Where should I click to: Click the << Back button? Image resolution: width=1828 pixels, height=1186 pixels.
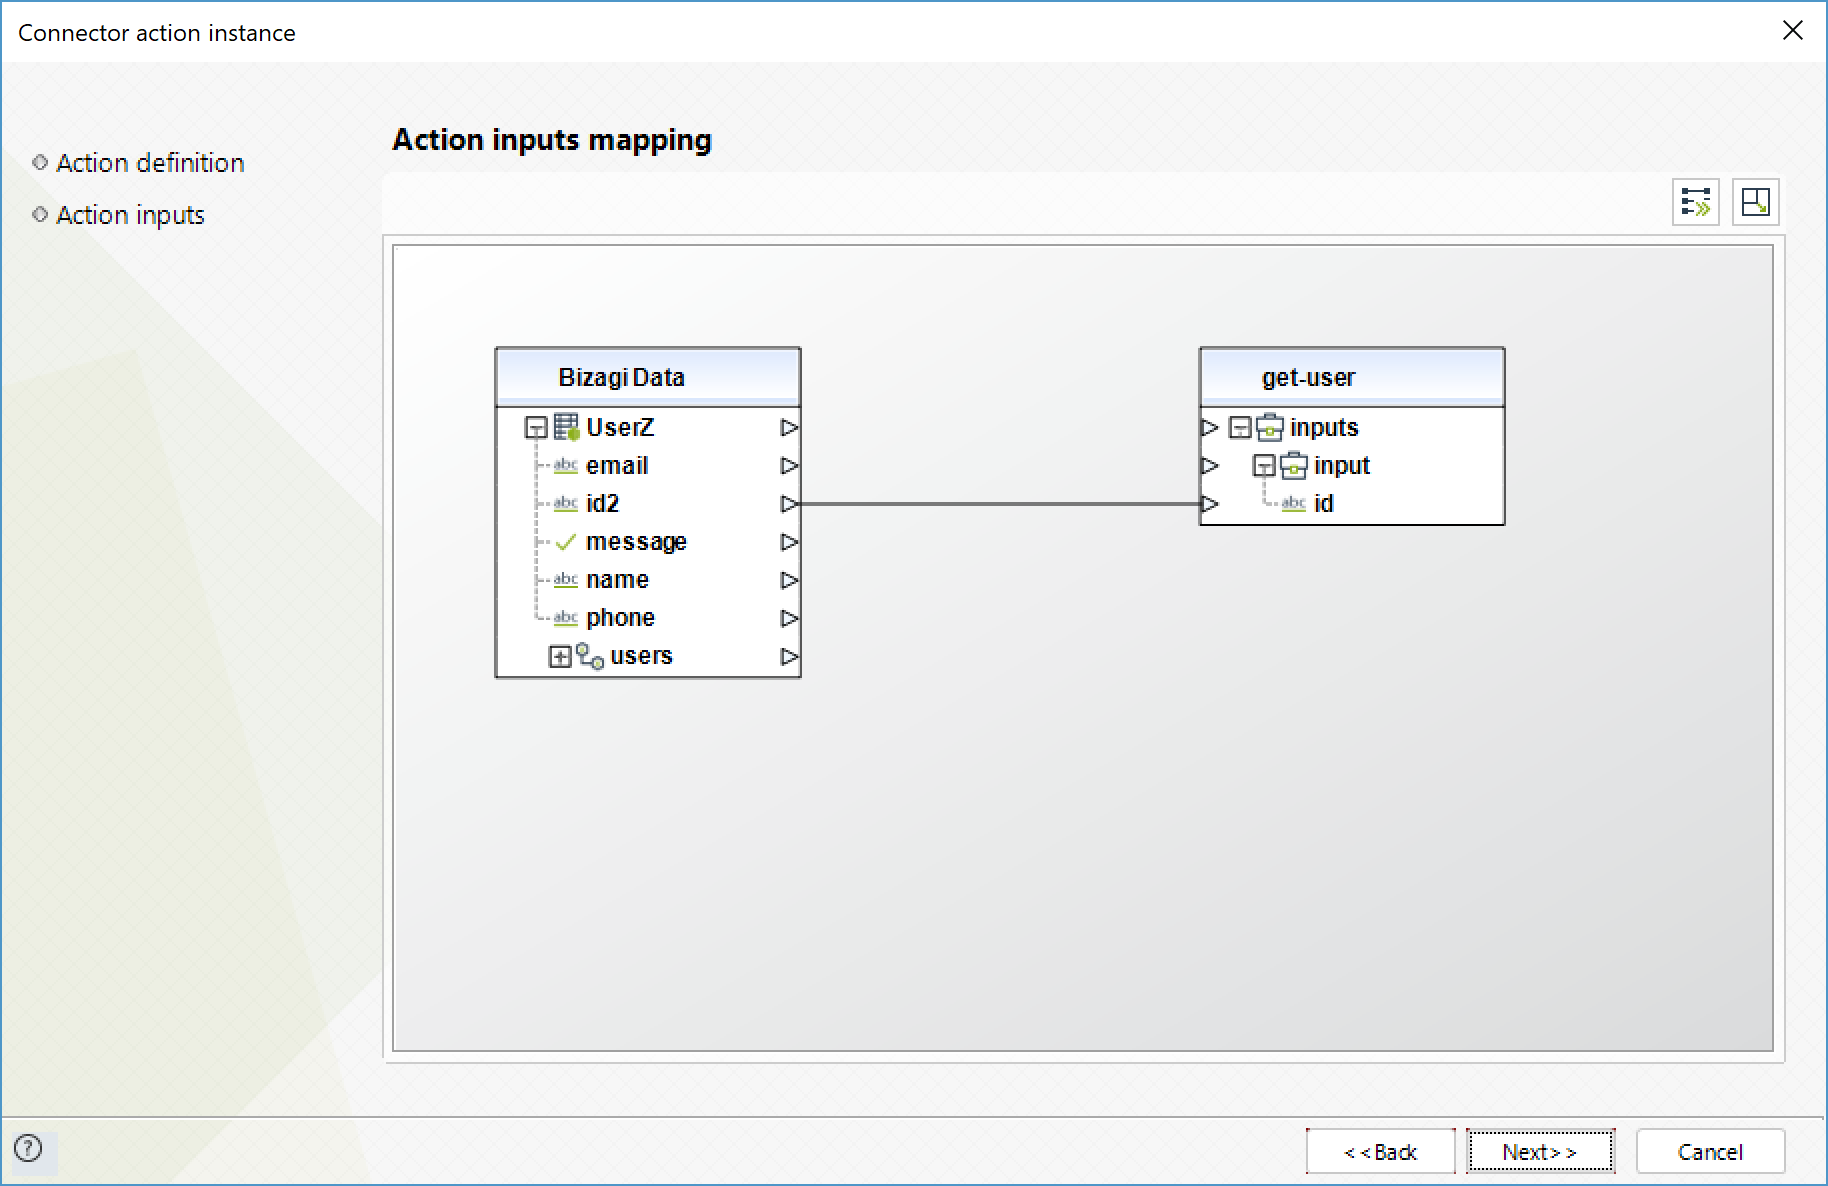click(x=1380, y=1152)
